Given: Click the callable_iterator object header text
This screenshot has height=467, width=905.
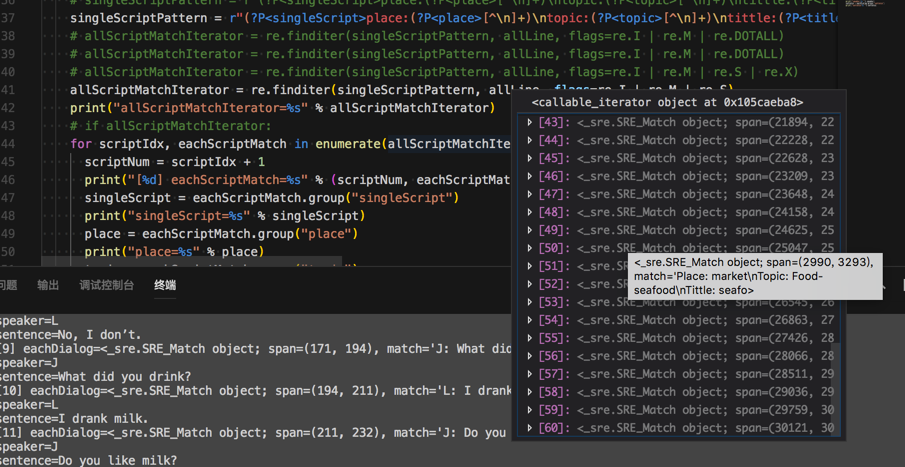Looking at the screenshot, I should point(667,103).
